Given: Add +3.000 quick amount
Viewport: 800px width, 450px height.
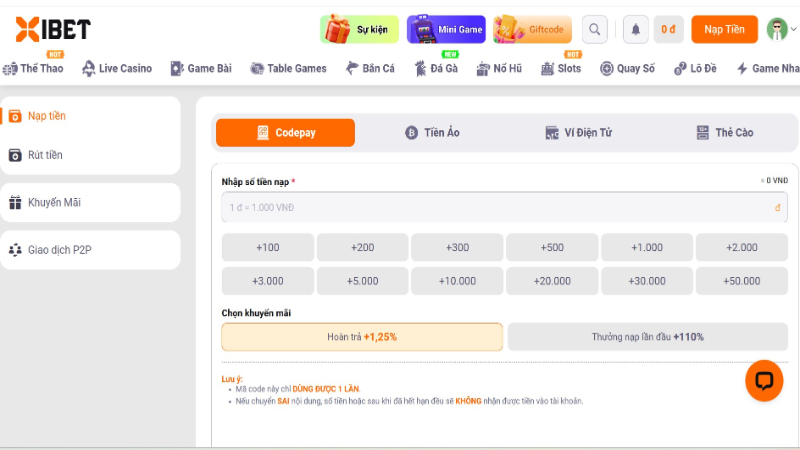Looking at the screenshot, I should 268,281.
